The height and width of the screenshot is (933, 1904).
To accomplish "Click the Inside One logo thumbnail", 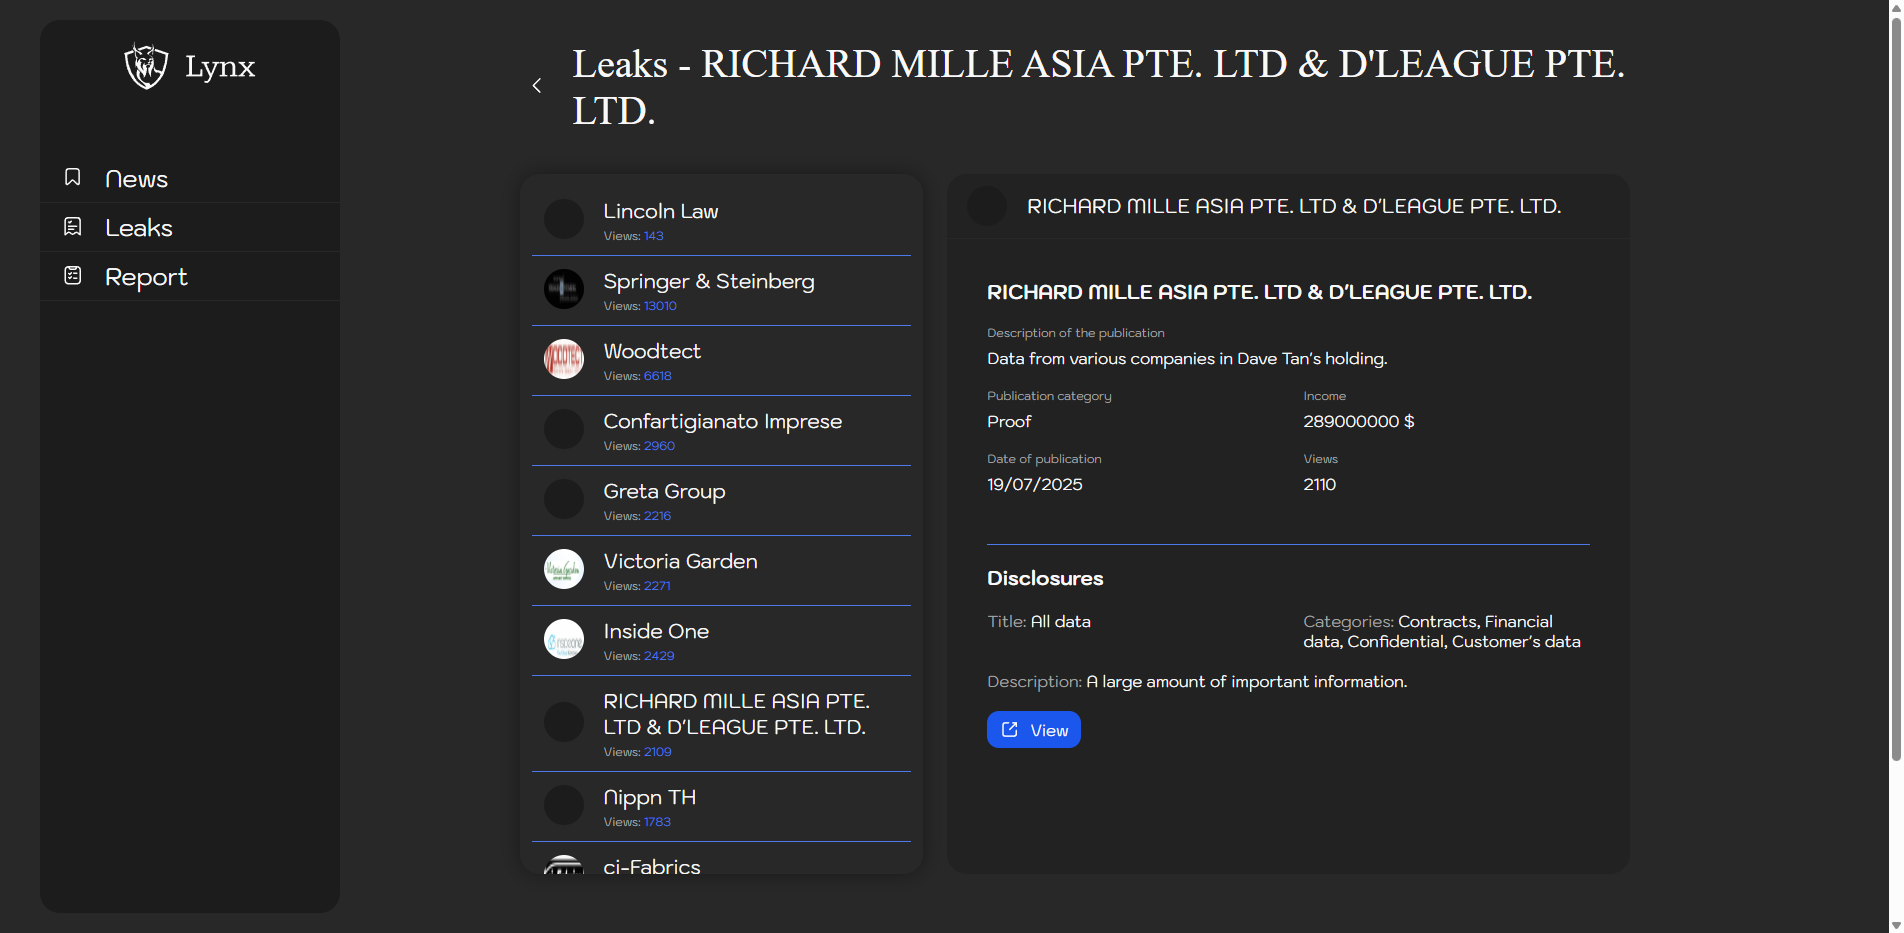I will pos(563,639).
